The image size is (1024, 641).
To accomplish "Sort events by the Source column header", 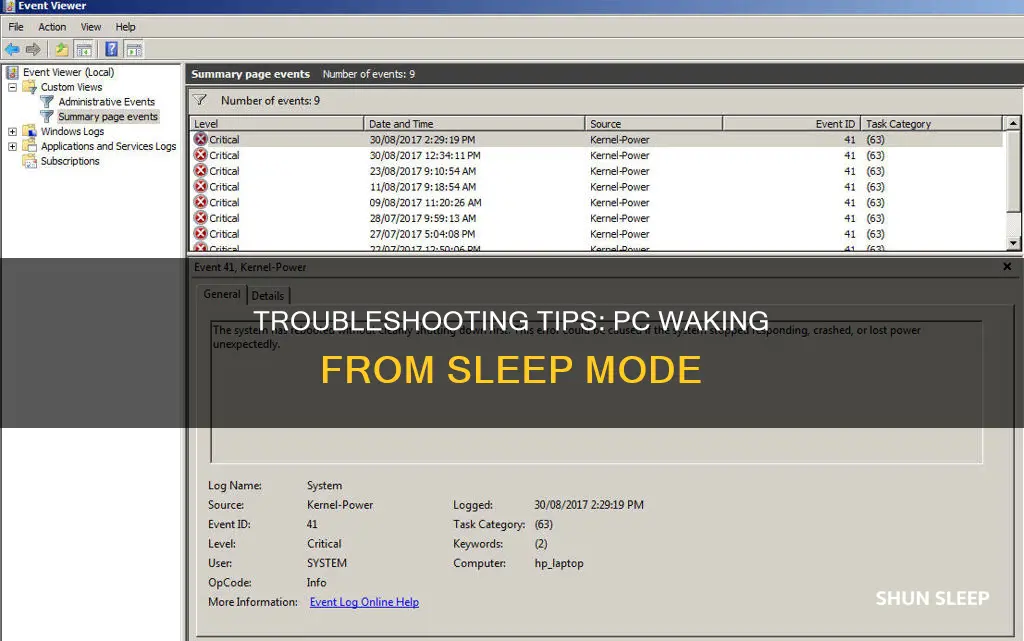I will (653, 123).
